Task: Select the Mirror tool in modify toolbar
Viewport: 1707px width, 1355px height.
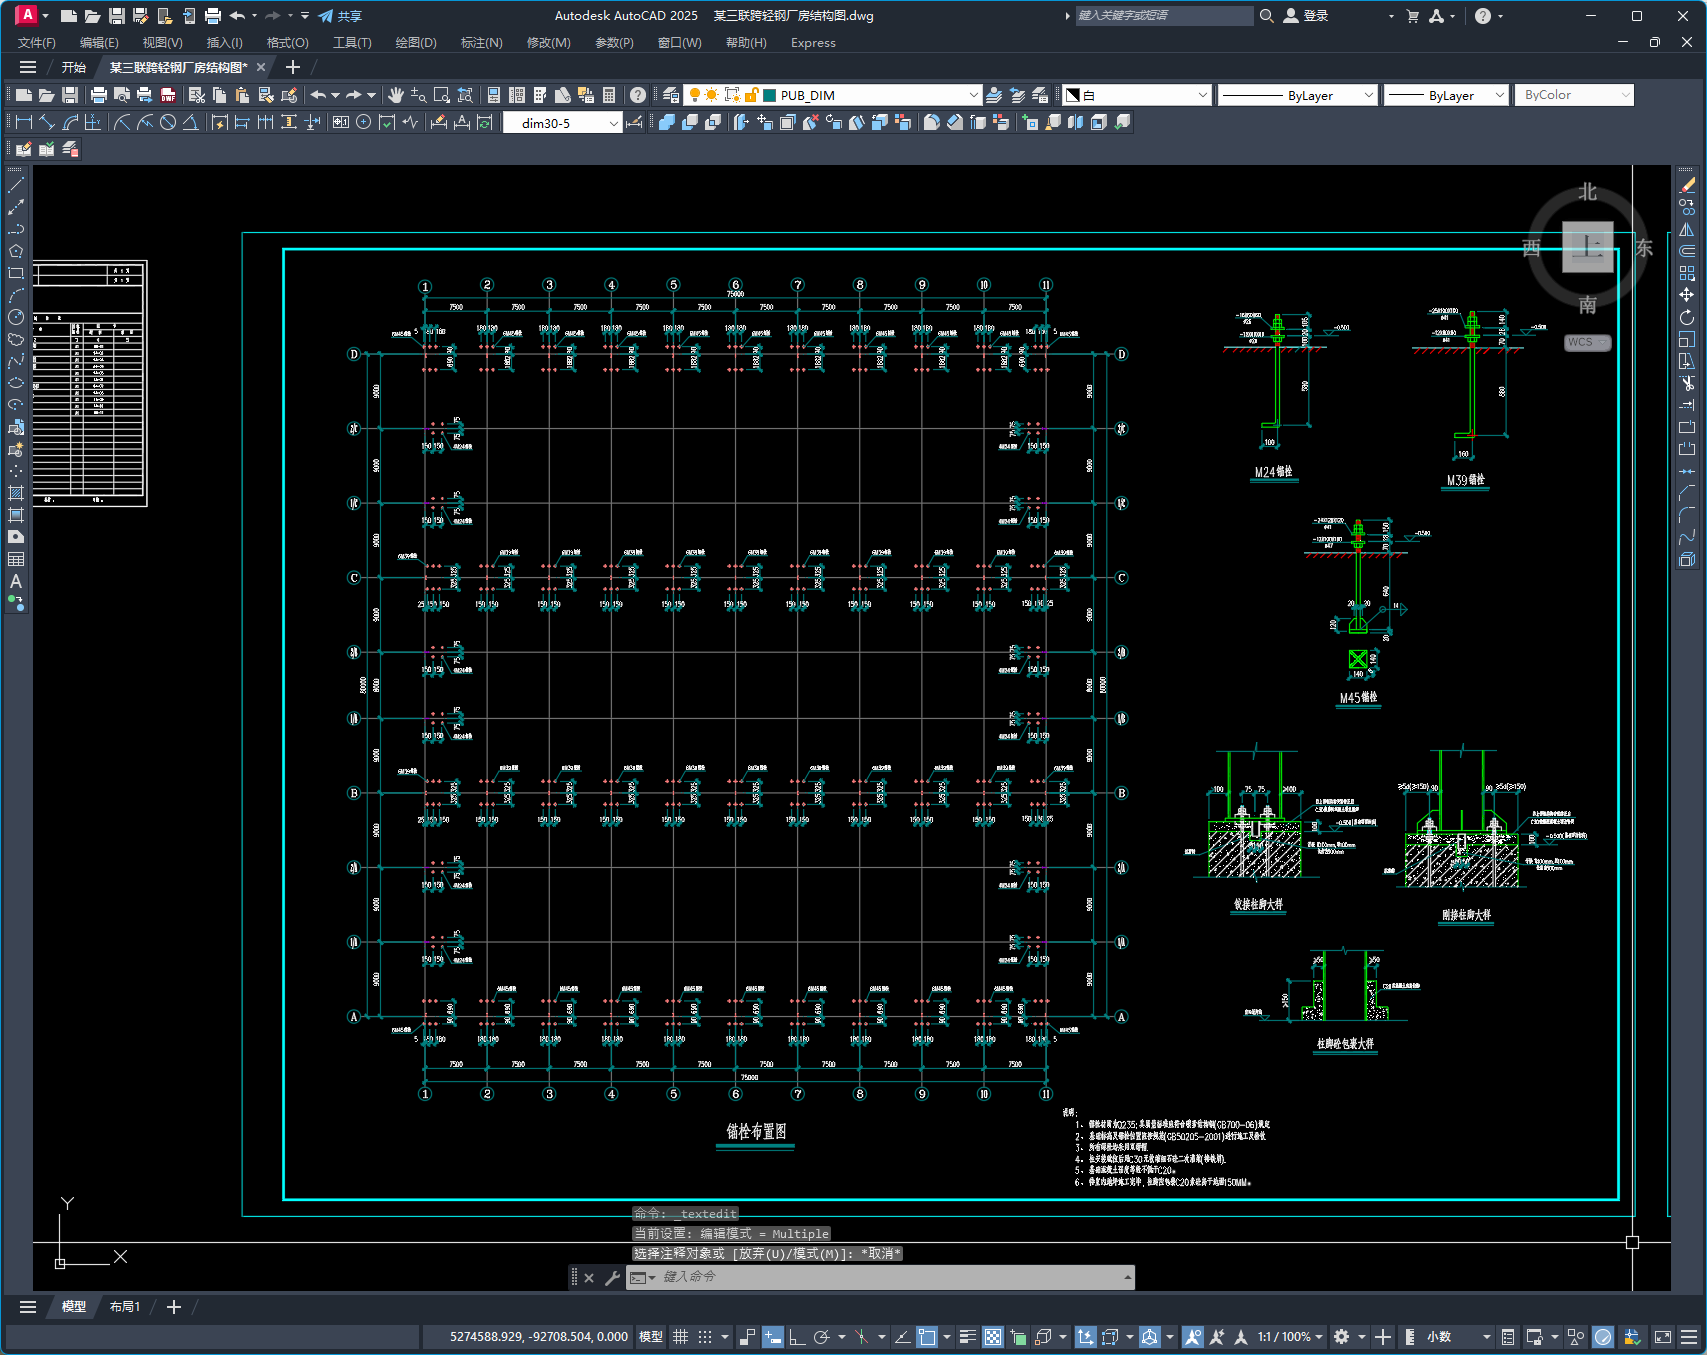Action: (x=1687, y=229)
